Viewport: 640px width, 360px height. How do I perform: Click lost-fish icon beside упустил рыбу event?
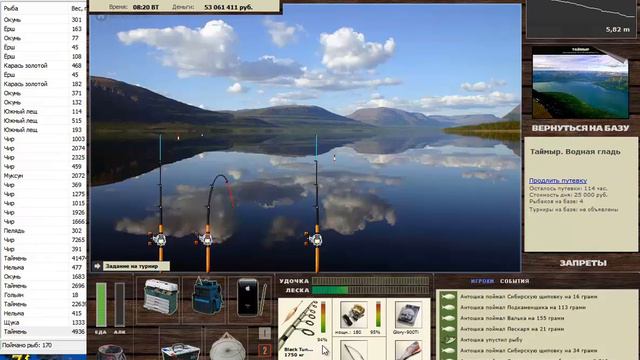click(448, 340)
